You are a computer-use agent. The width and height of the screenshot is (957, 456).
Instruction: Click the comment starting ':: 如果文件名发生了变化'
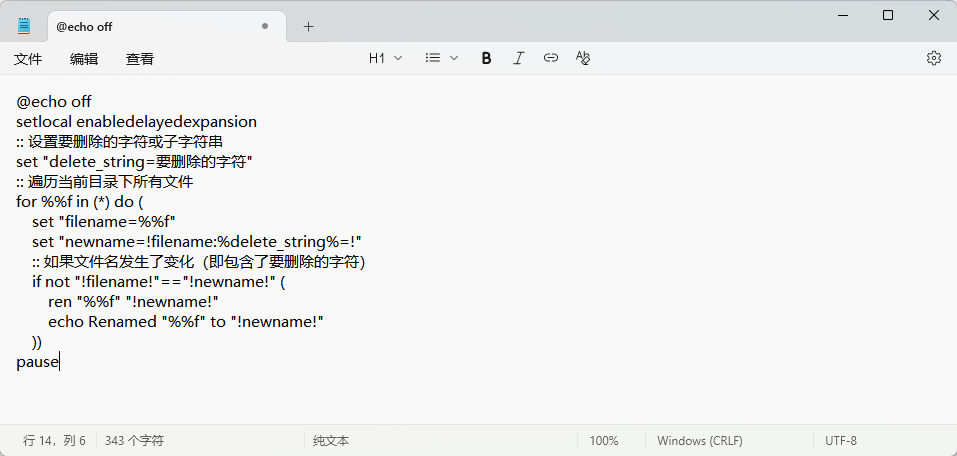click(198, 262)
